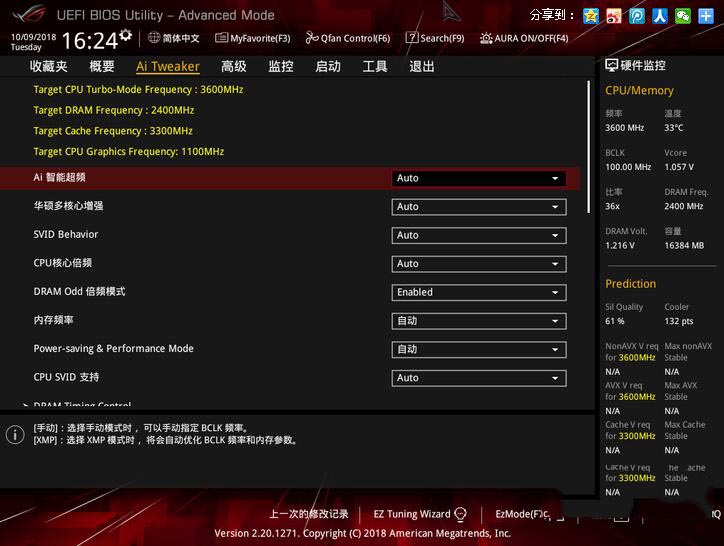This screenshot has width=724, height=546.
Task: Click the globe language icon
Action: (154, 37)
